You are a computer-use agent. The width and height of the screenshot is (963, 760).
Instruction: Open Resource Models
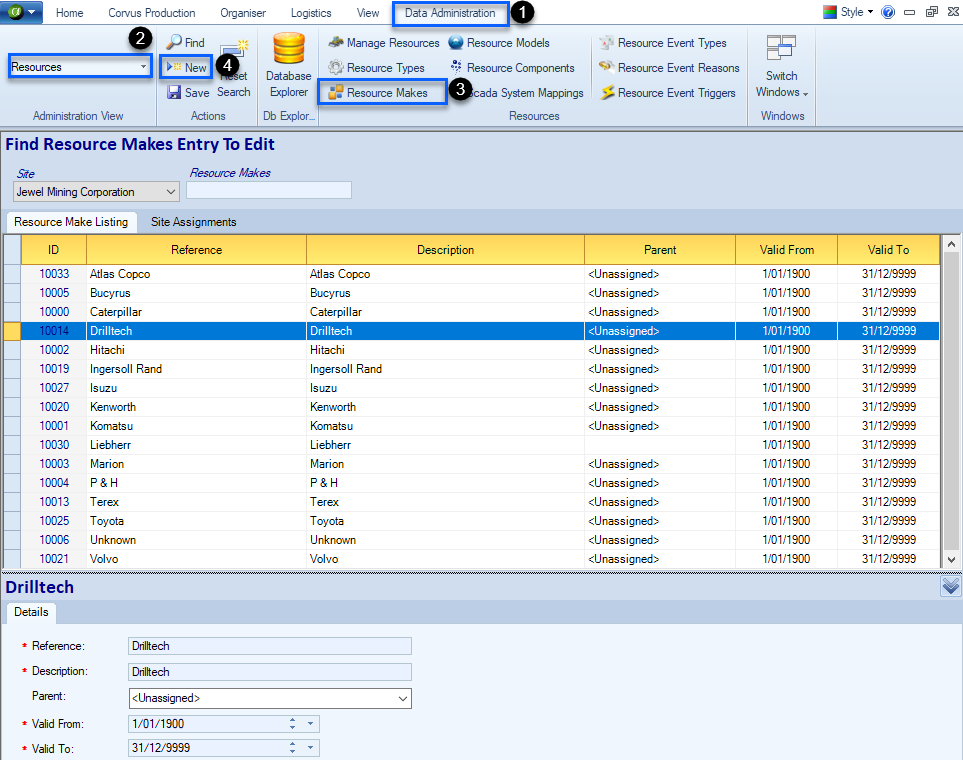(499, 42)
